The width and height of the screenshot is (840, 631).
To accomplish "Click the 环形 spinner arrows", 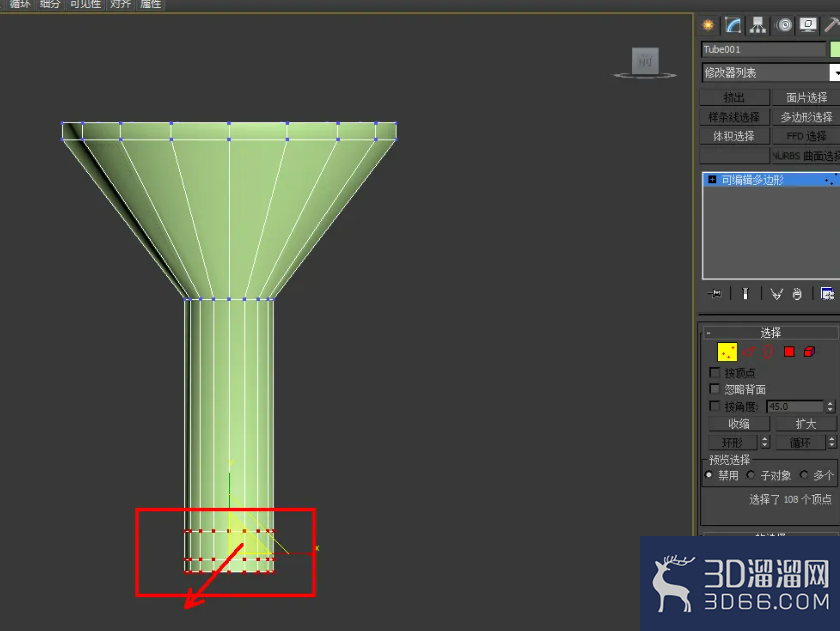I will point(764,442).
